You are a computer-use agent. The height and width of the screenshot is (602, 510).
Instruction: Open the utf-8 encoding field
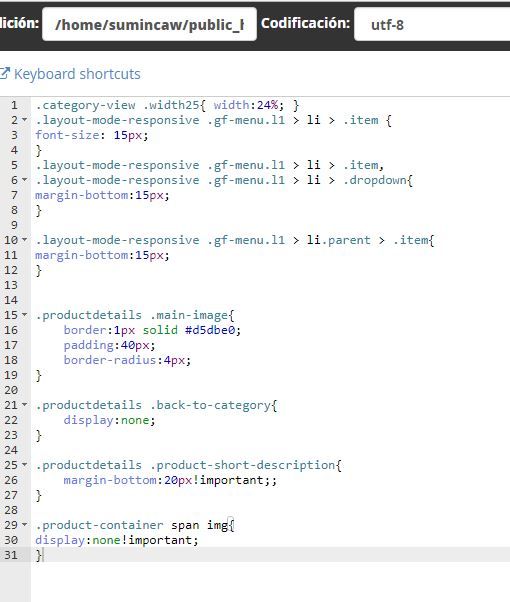pyautogui.click(x=432, y=25)
